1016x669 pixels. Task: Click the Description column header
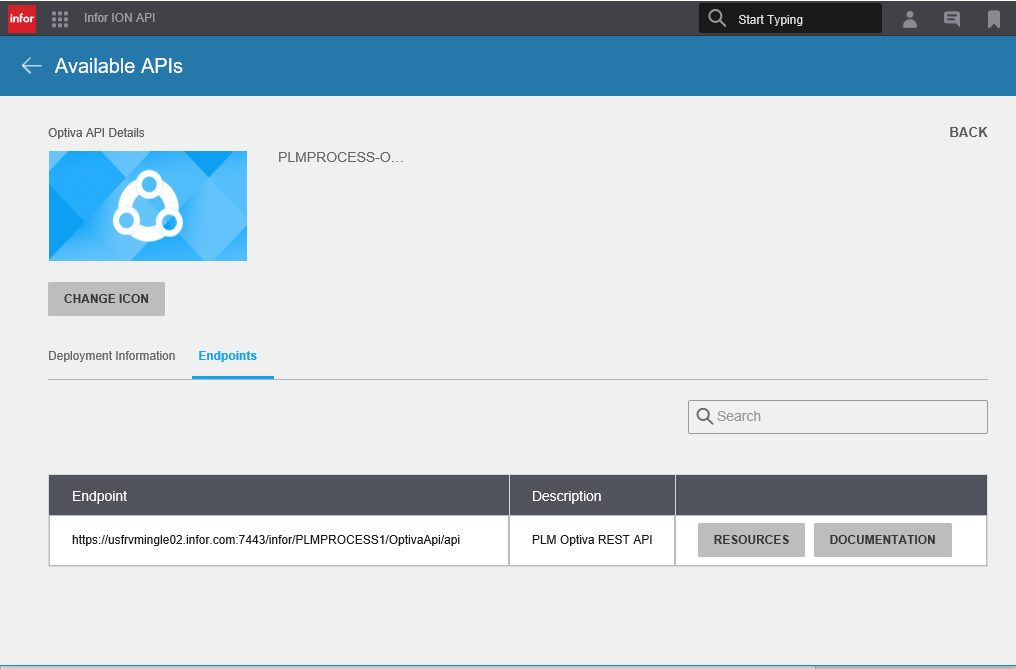point(592,496)
